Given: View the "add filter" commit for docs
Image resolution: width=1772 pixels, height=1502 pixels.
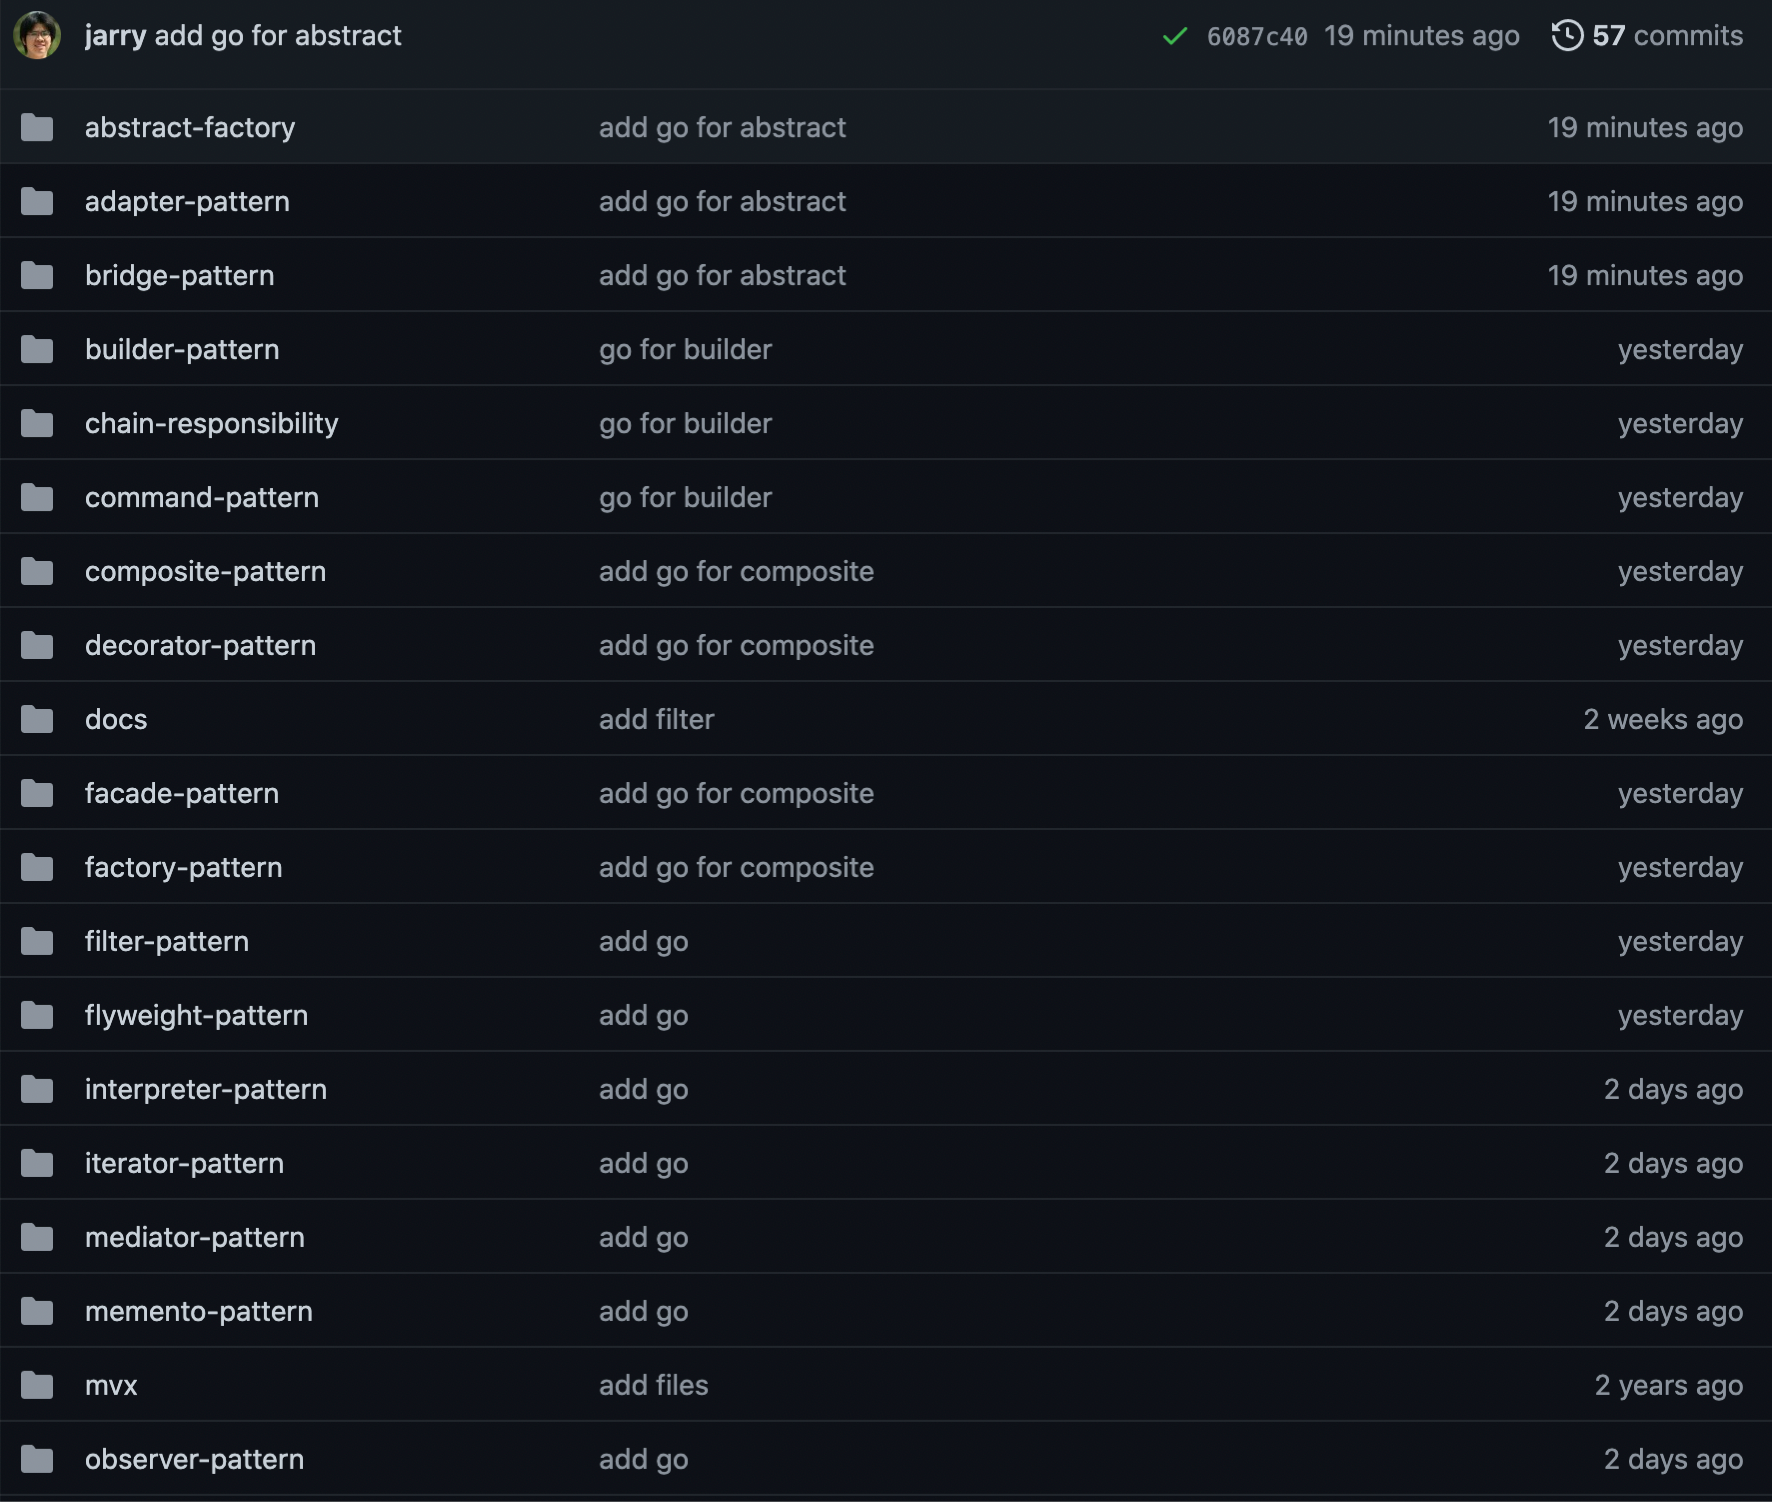Looking at the screenshot, I should pyautogui.click(x=656, y=720).
